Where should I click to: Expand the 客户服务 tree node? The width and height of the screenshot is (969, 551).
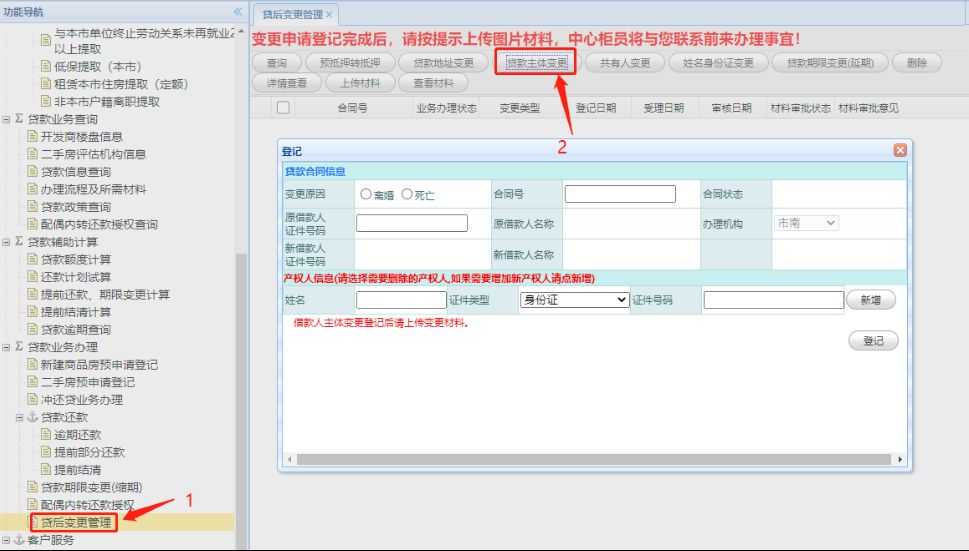(6, 540)
